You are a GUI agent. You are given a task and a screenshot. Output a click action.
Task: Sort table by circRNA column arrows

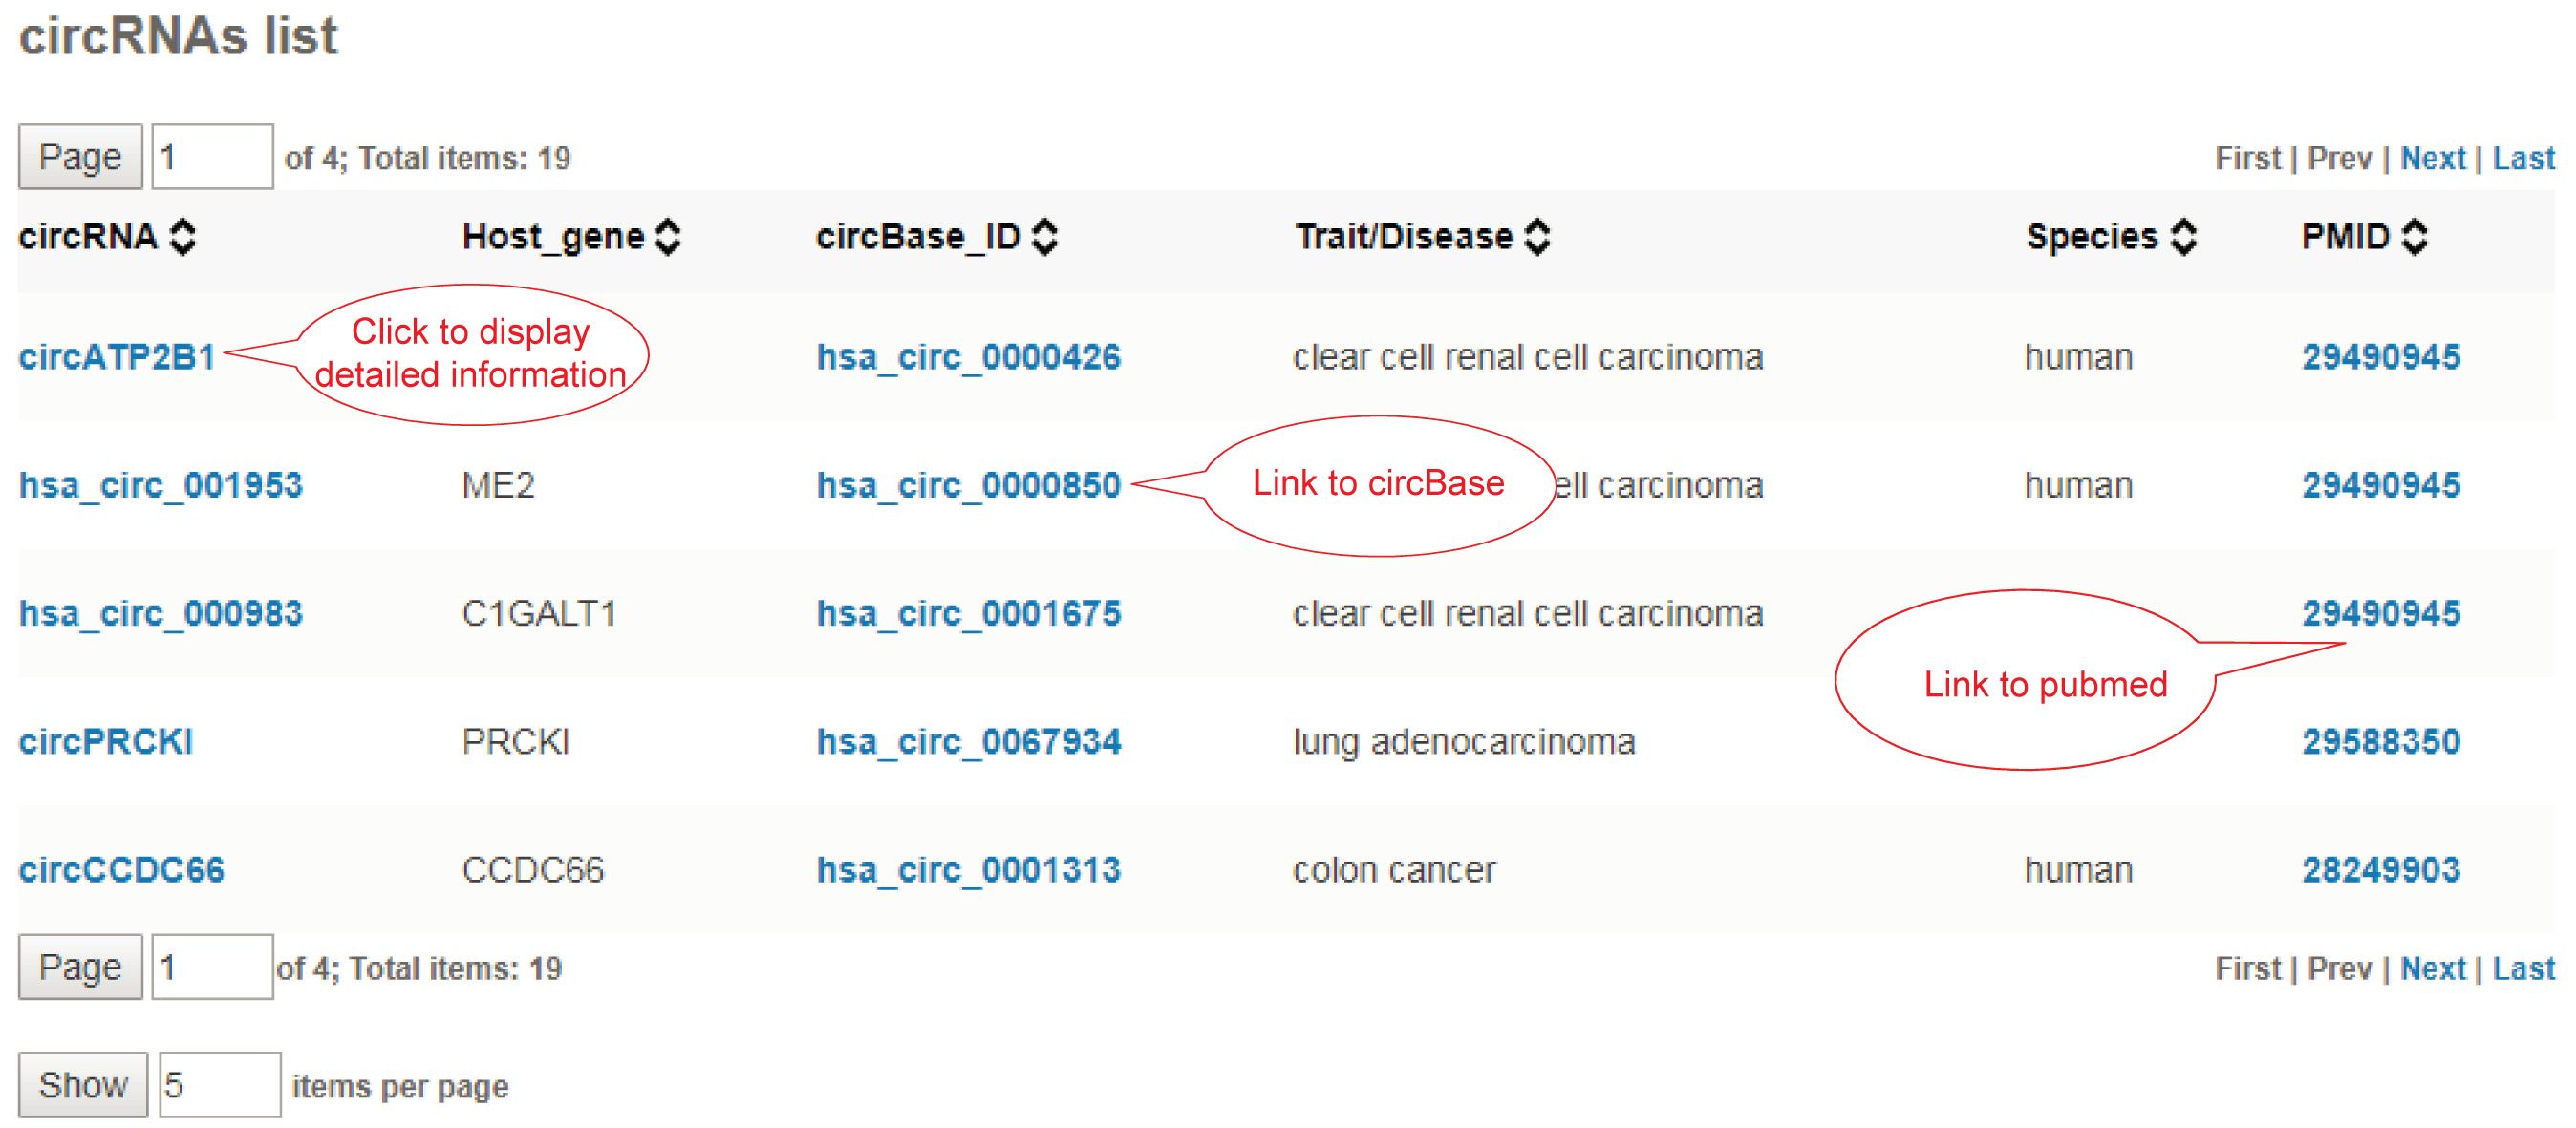pos(183,237)
